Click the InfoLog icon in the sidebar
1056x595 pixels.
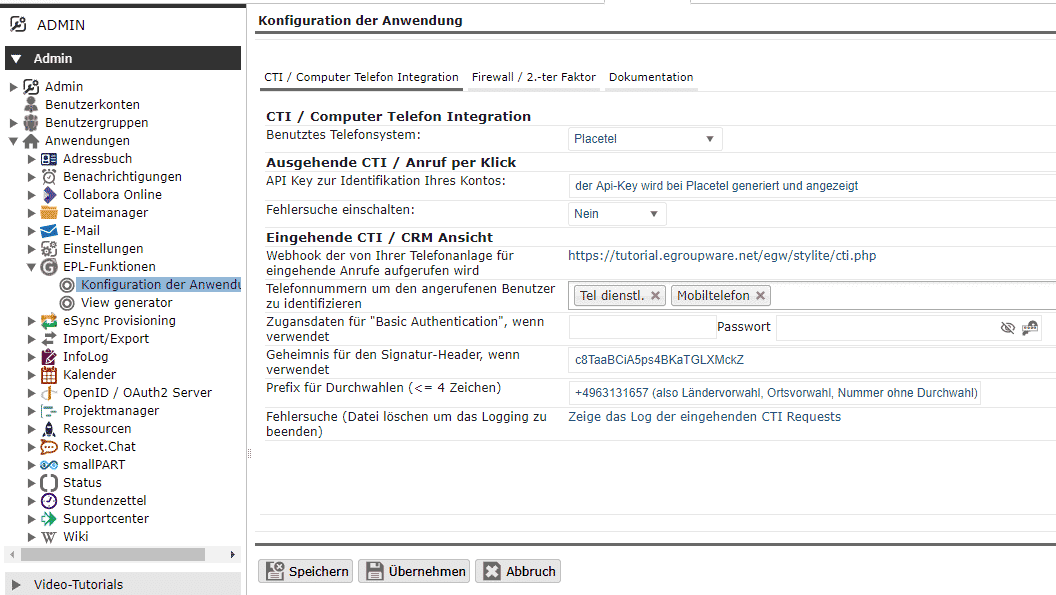point(49,357)
